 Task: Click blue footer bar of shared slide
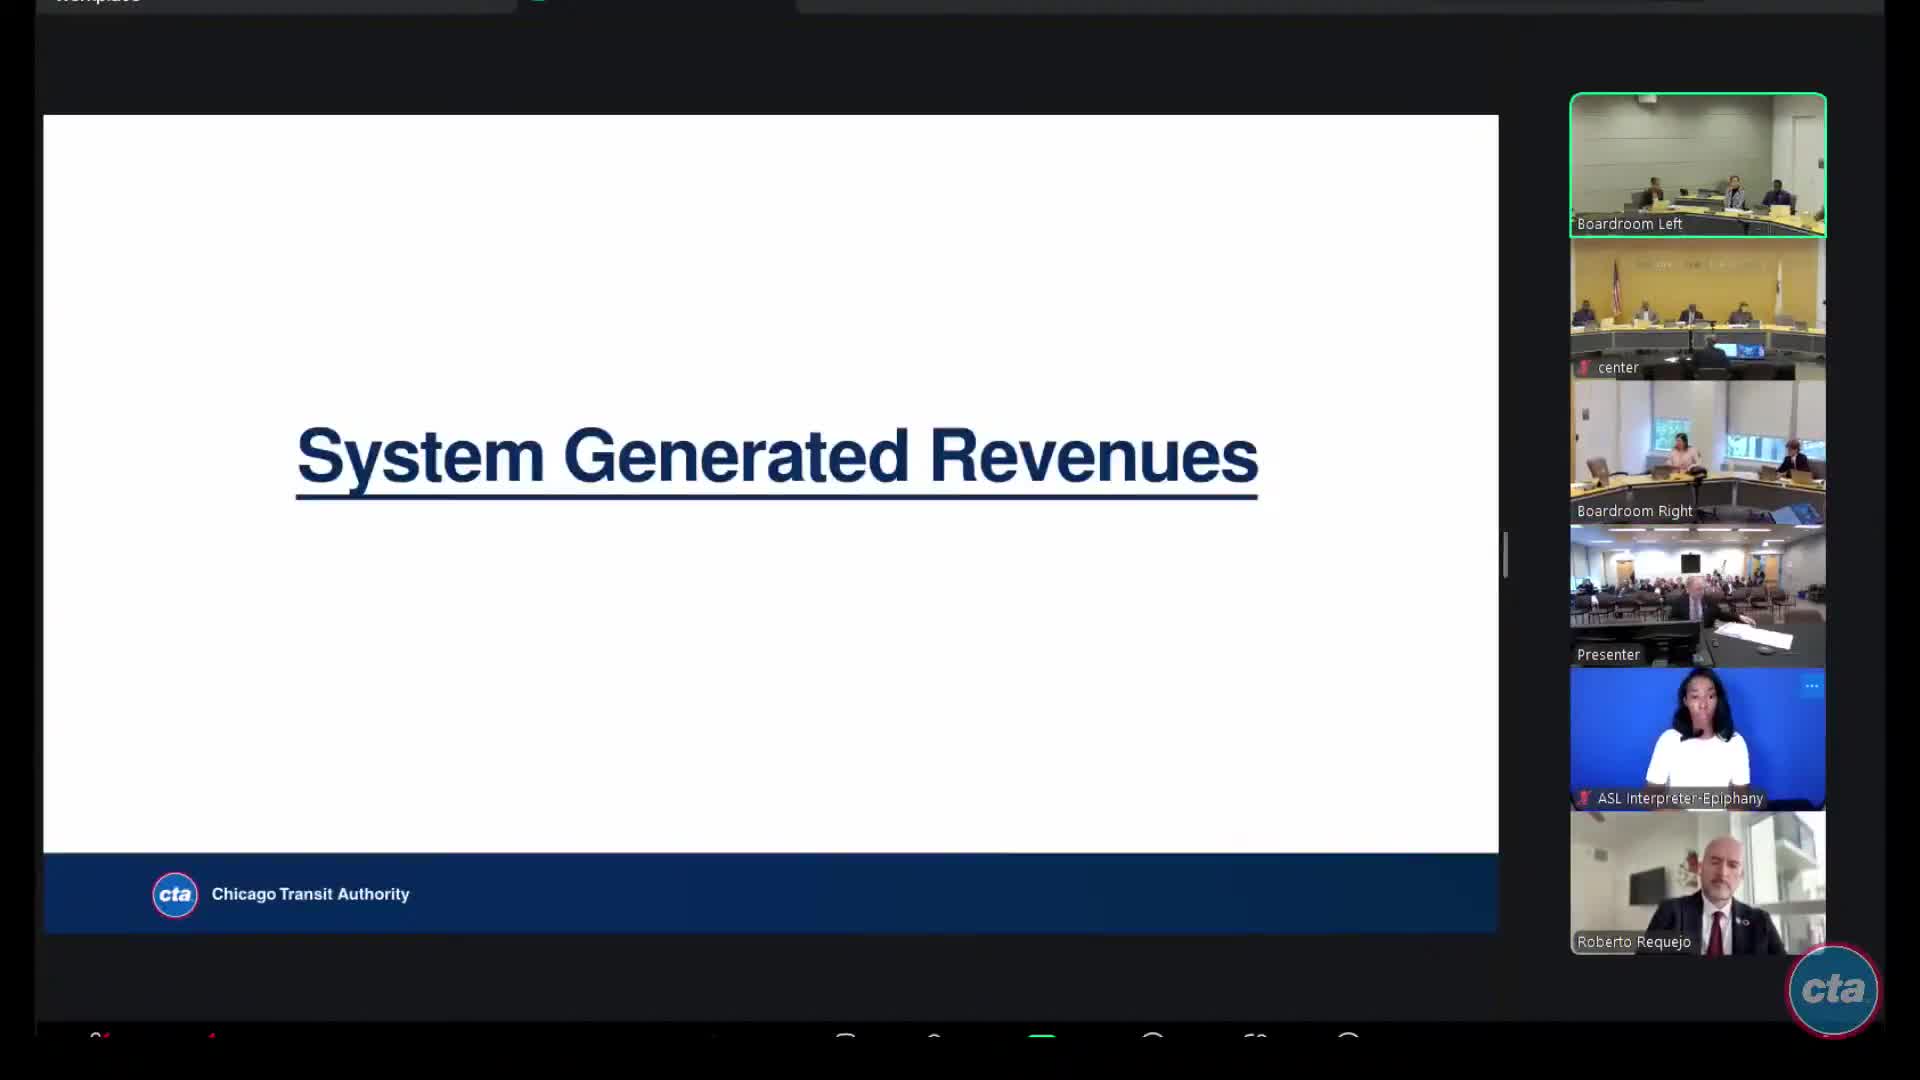tap(900, 894)
